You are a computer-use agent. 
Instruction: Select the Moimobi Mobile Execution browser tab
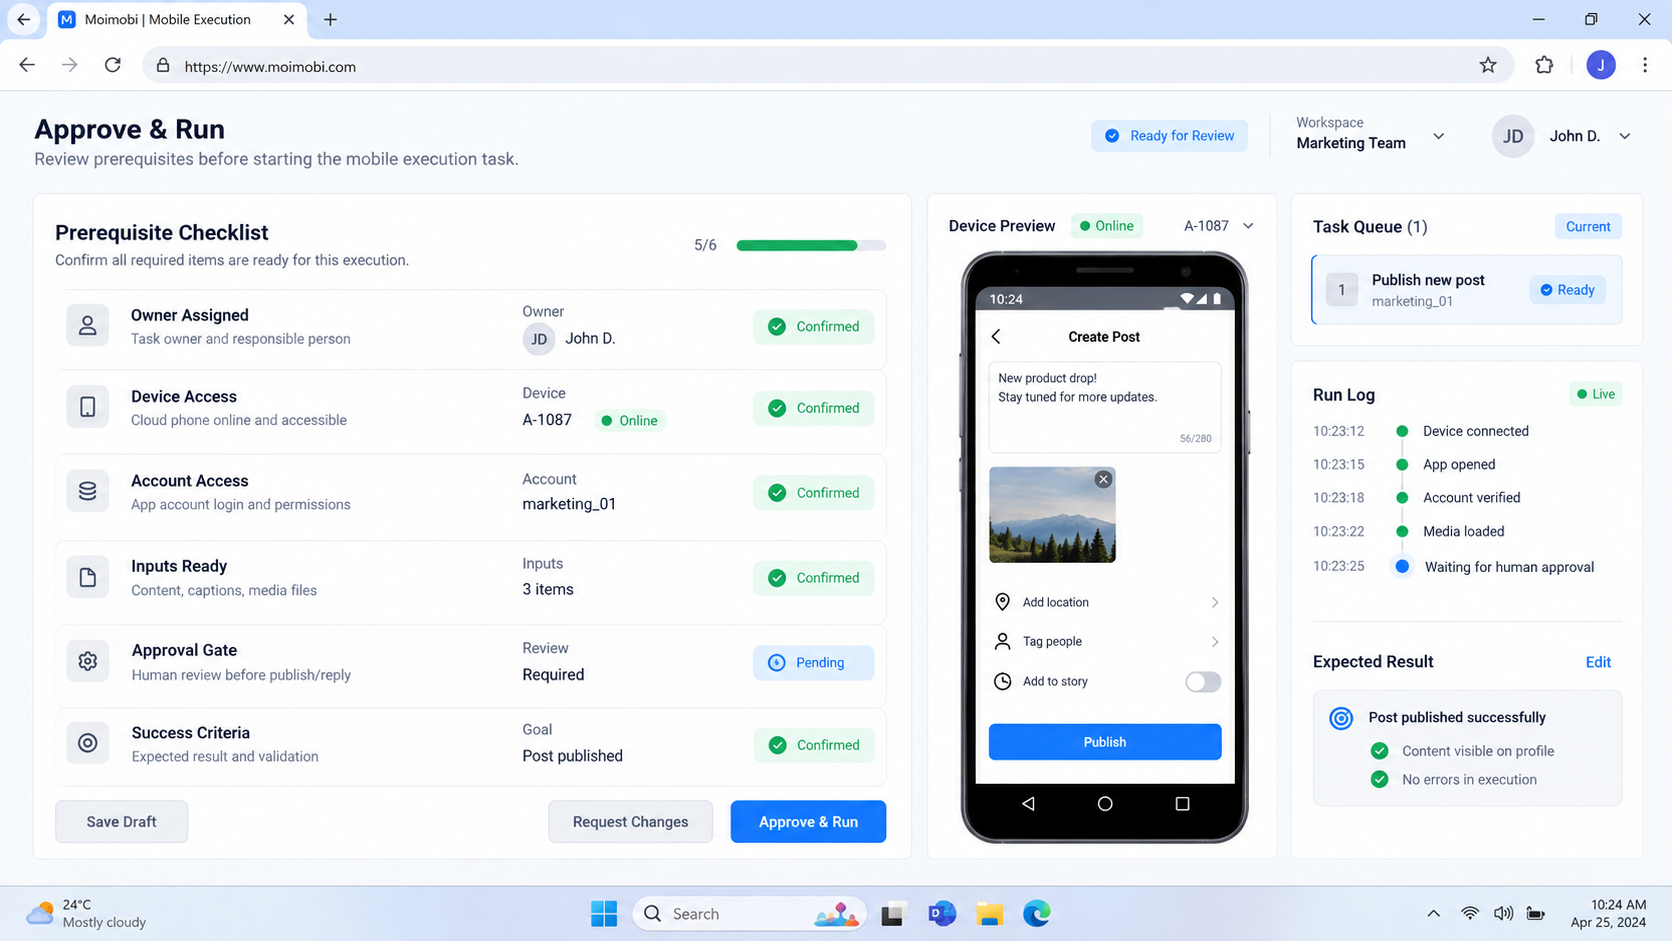pos(178,19)
